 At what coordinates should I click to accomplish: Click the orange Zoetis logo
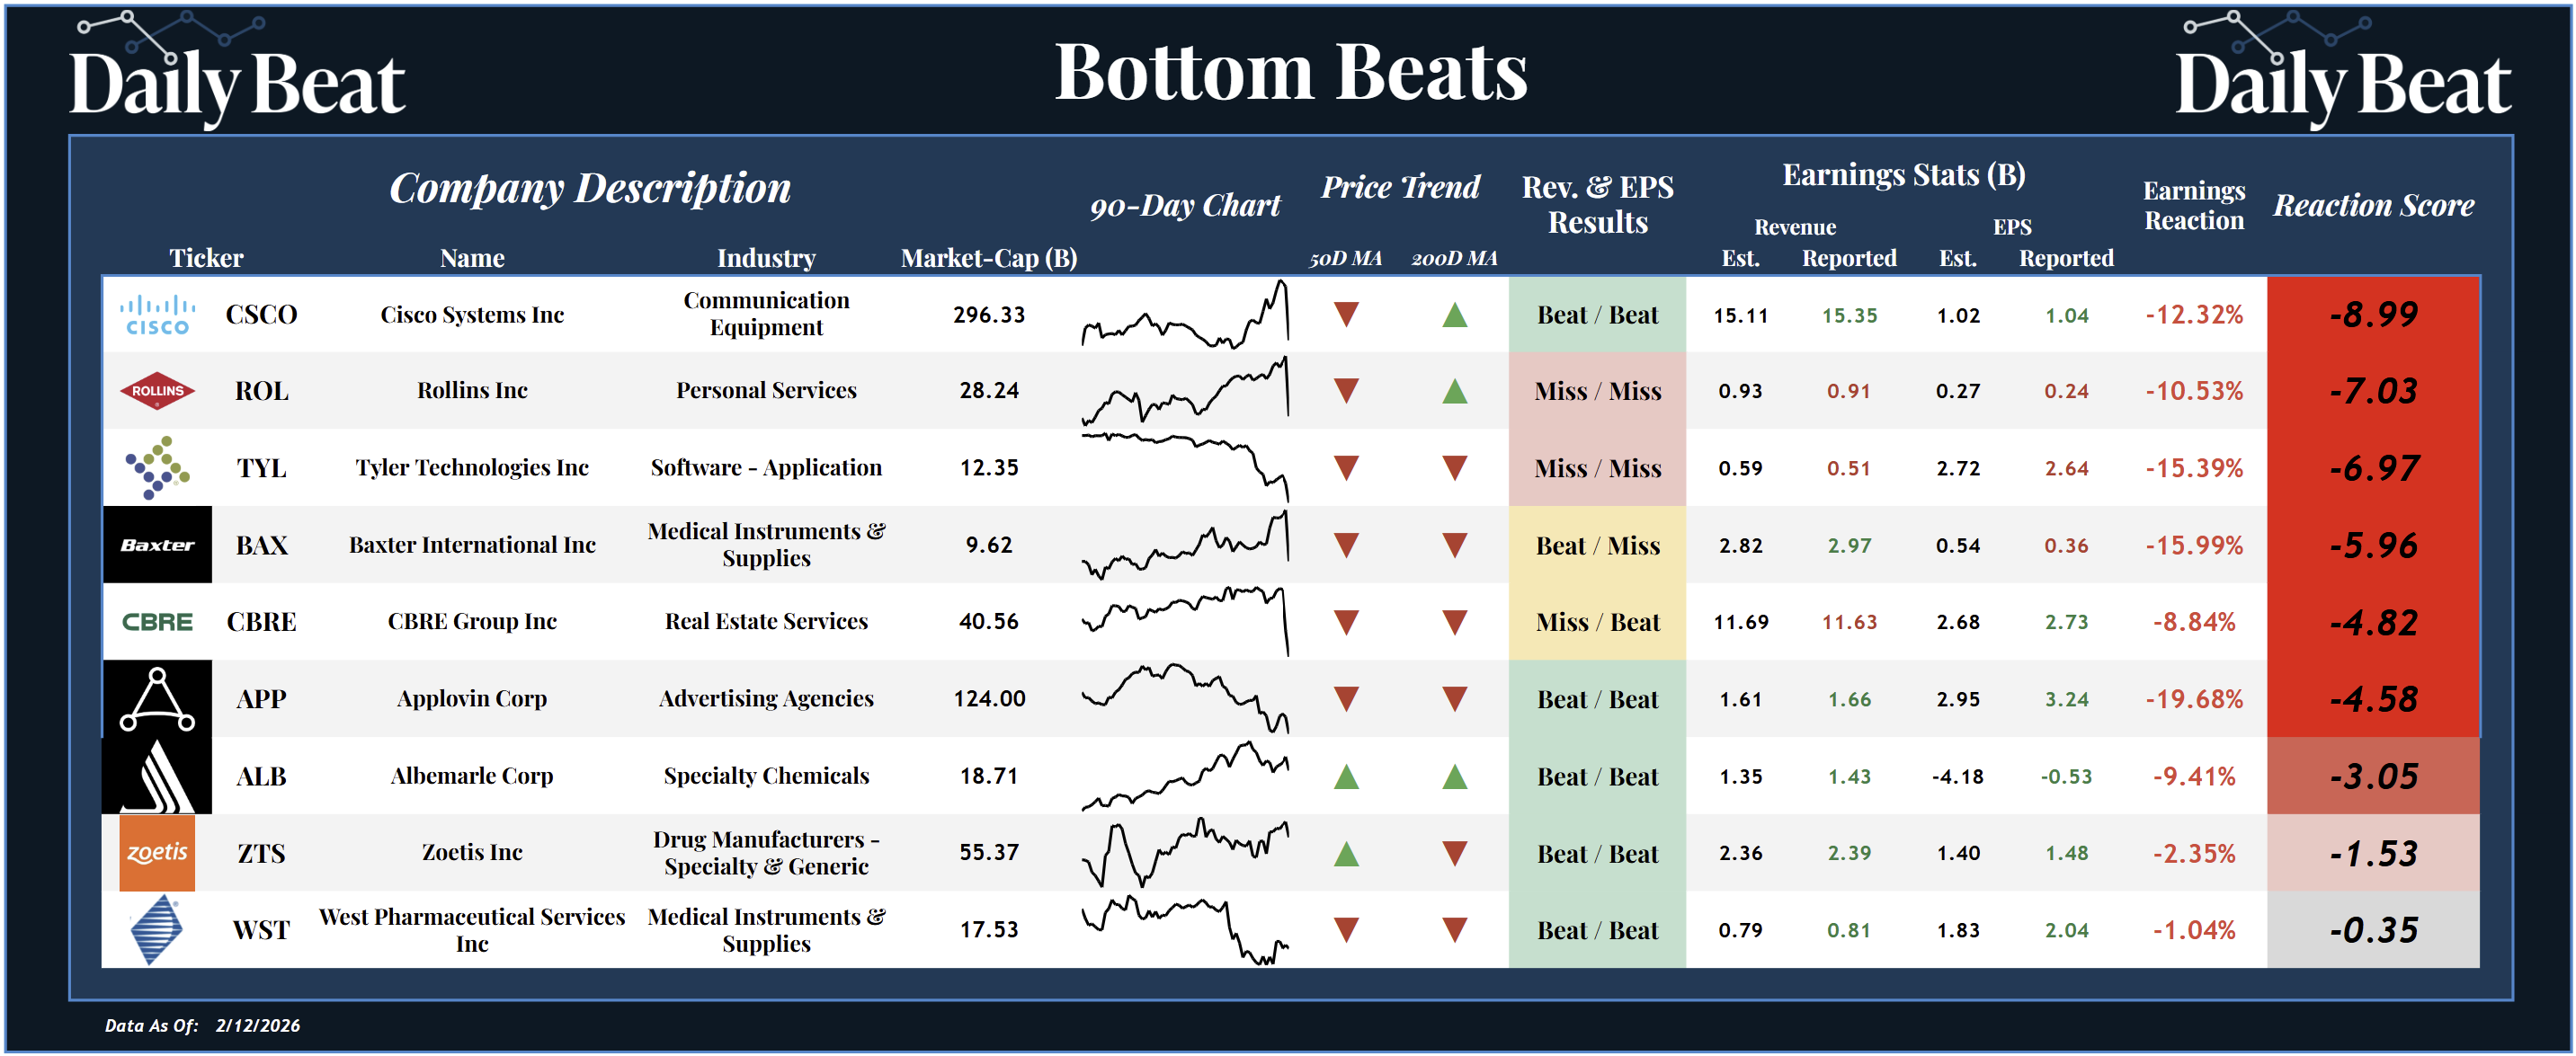[157, 853]
